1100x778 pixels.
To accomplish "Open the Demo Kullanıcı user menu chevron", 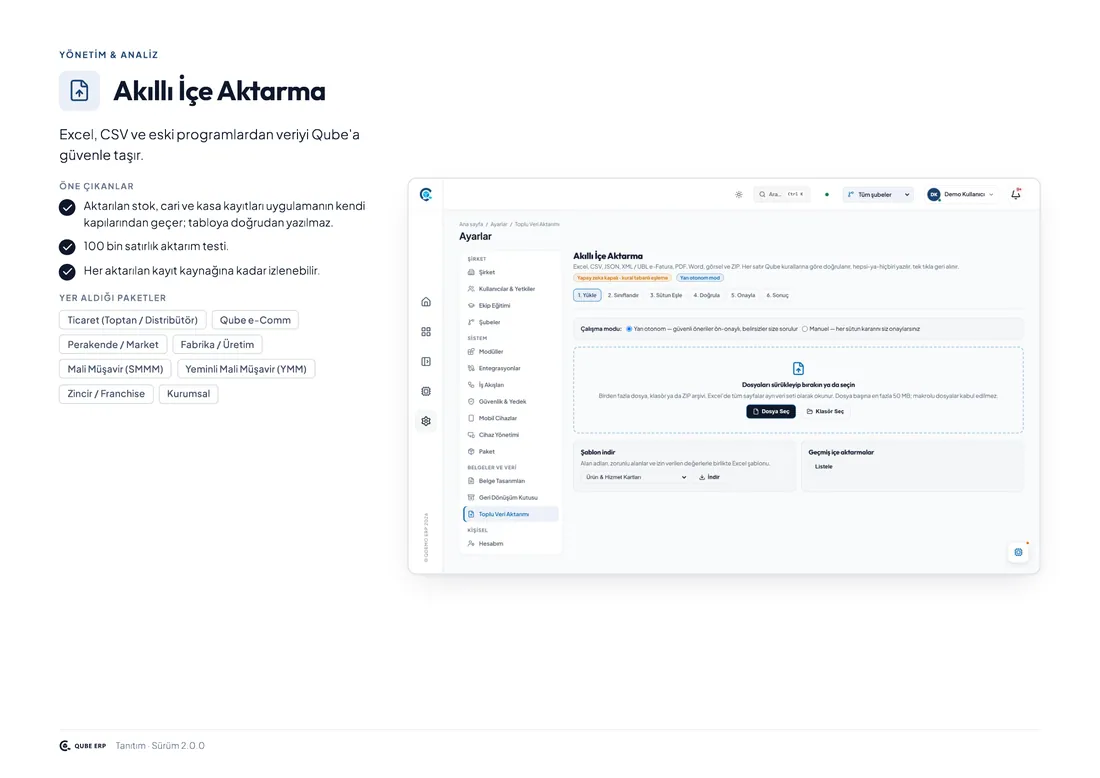I will pos(991,194).
